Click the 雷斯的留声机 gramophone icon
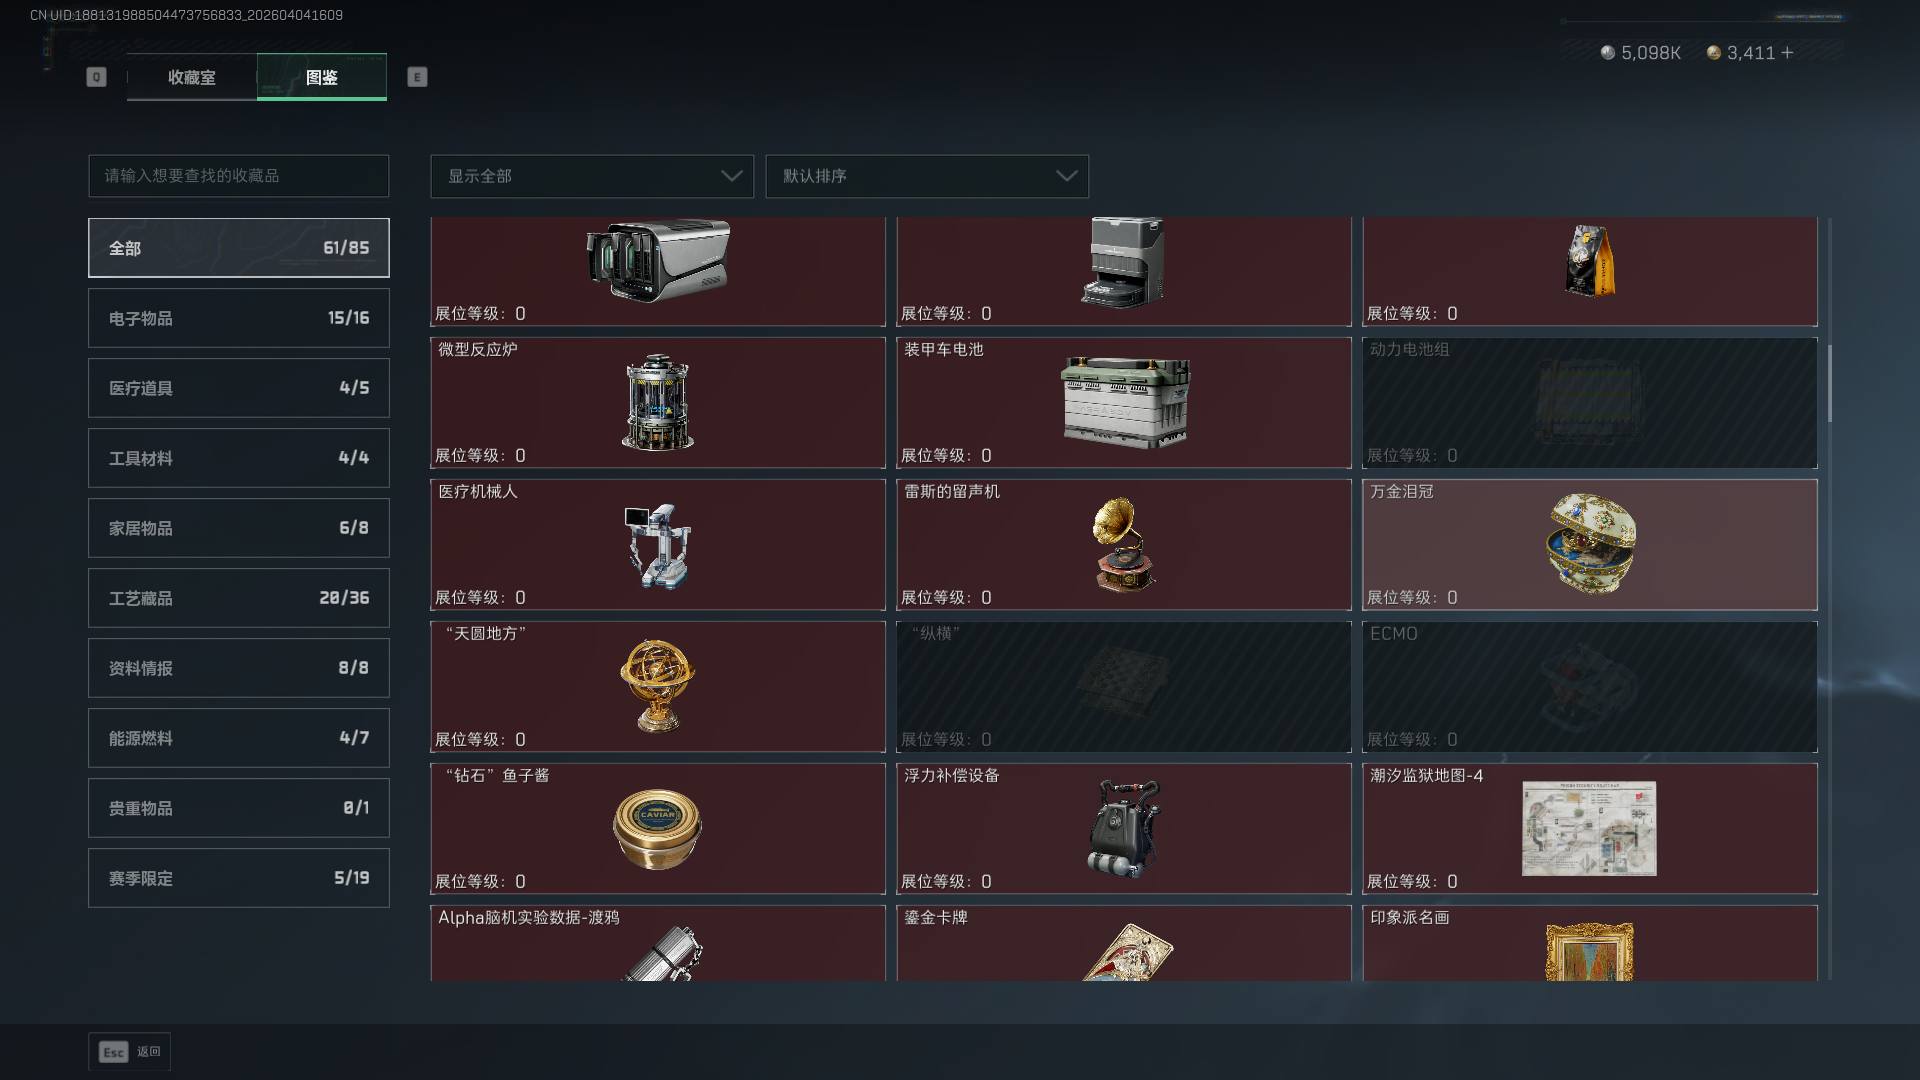 [x=1123, y=545]
